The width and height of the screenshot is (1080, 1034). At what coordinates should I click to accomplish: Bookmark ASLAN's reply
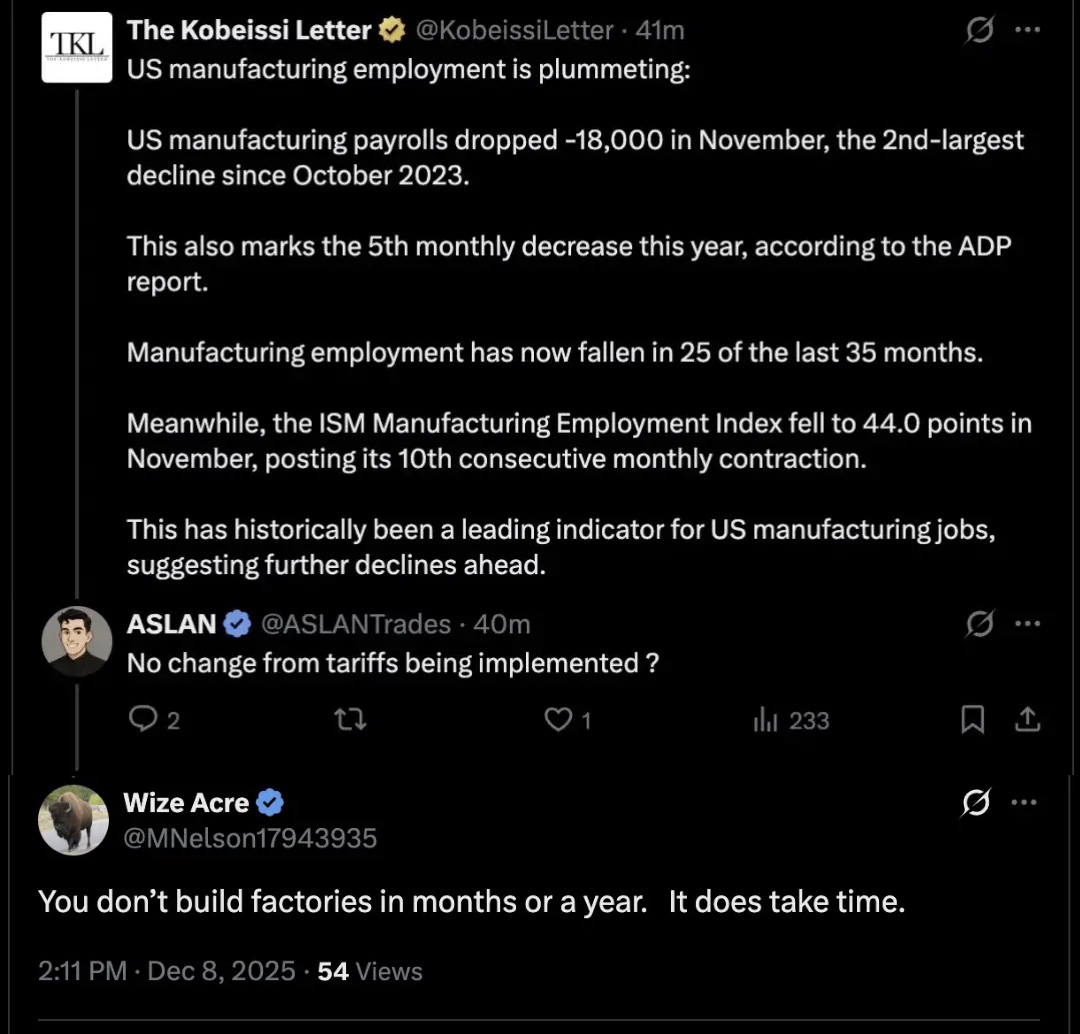click(972, 720)
